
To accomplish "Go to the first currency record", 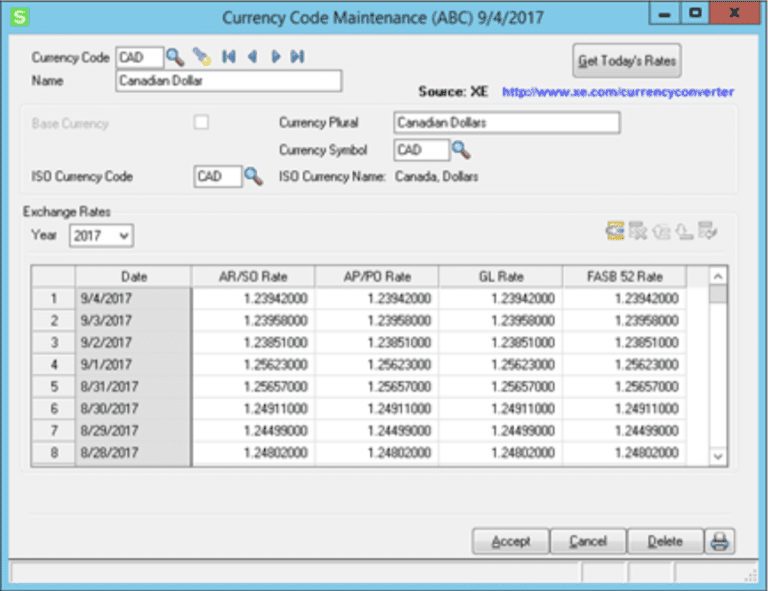I will tap(229, 58).
